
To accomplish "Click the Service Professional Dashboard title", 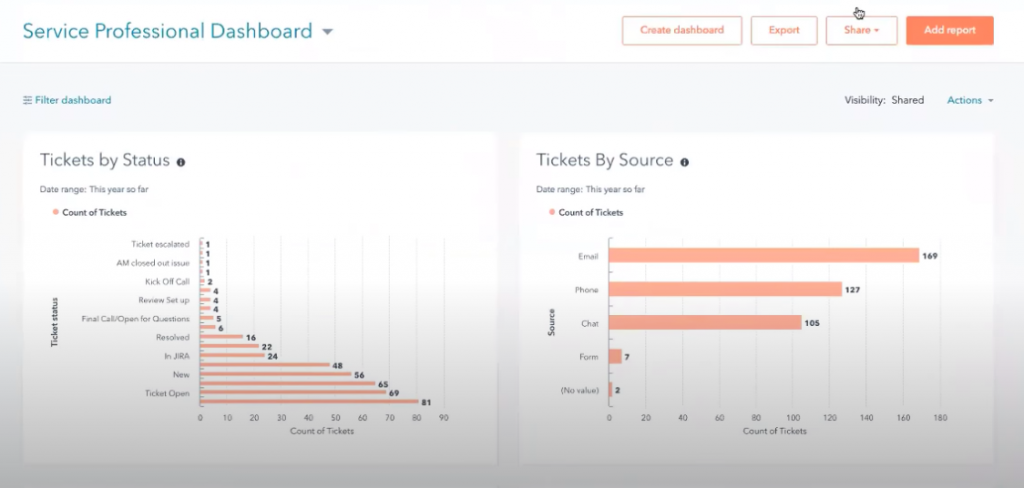I will pos(167,31).
